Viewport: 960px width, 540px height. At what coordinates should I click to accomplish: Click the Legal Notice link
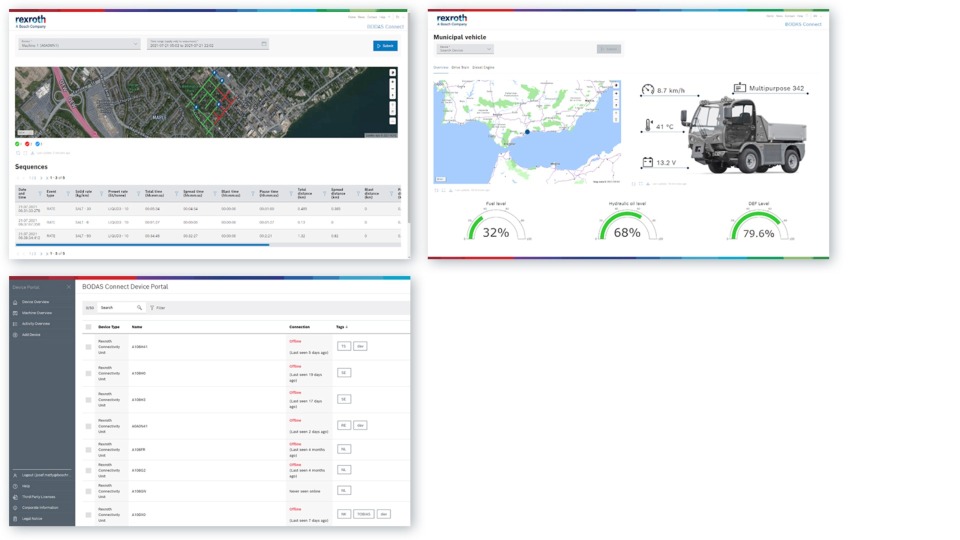[32, 519]
